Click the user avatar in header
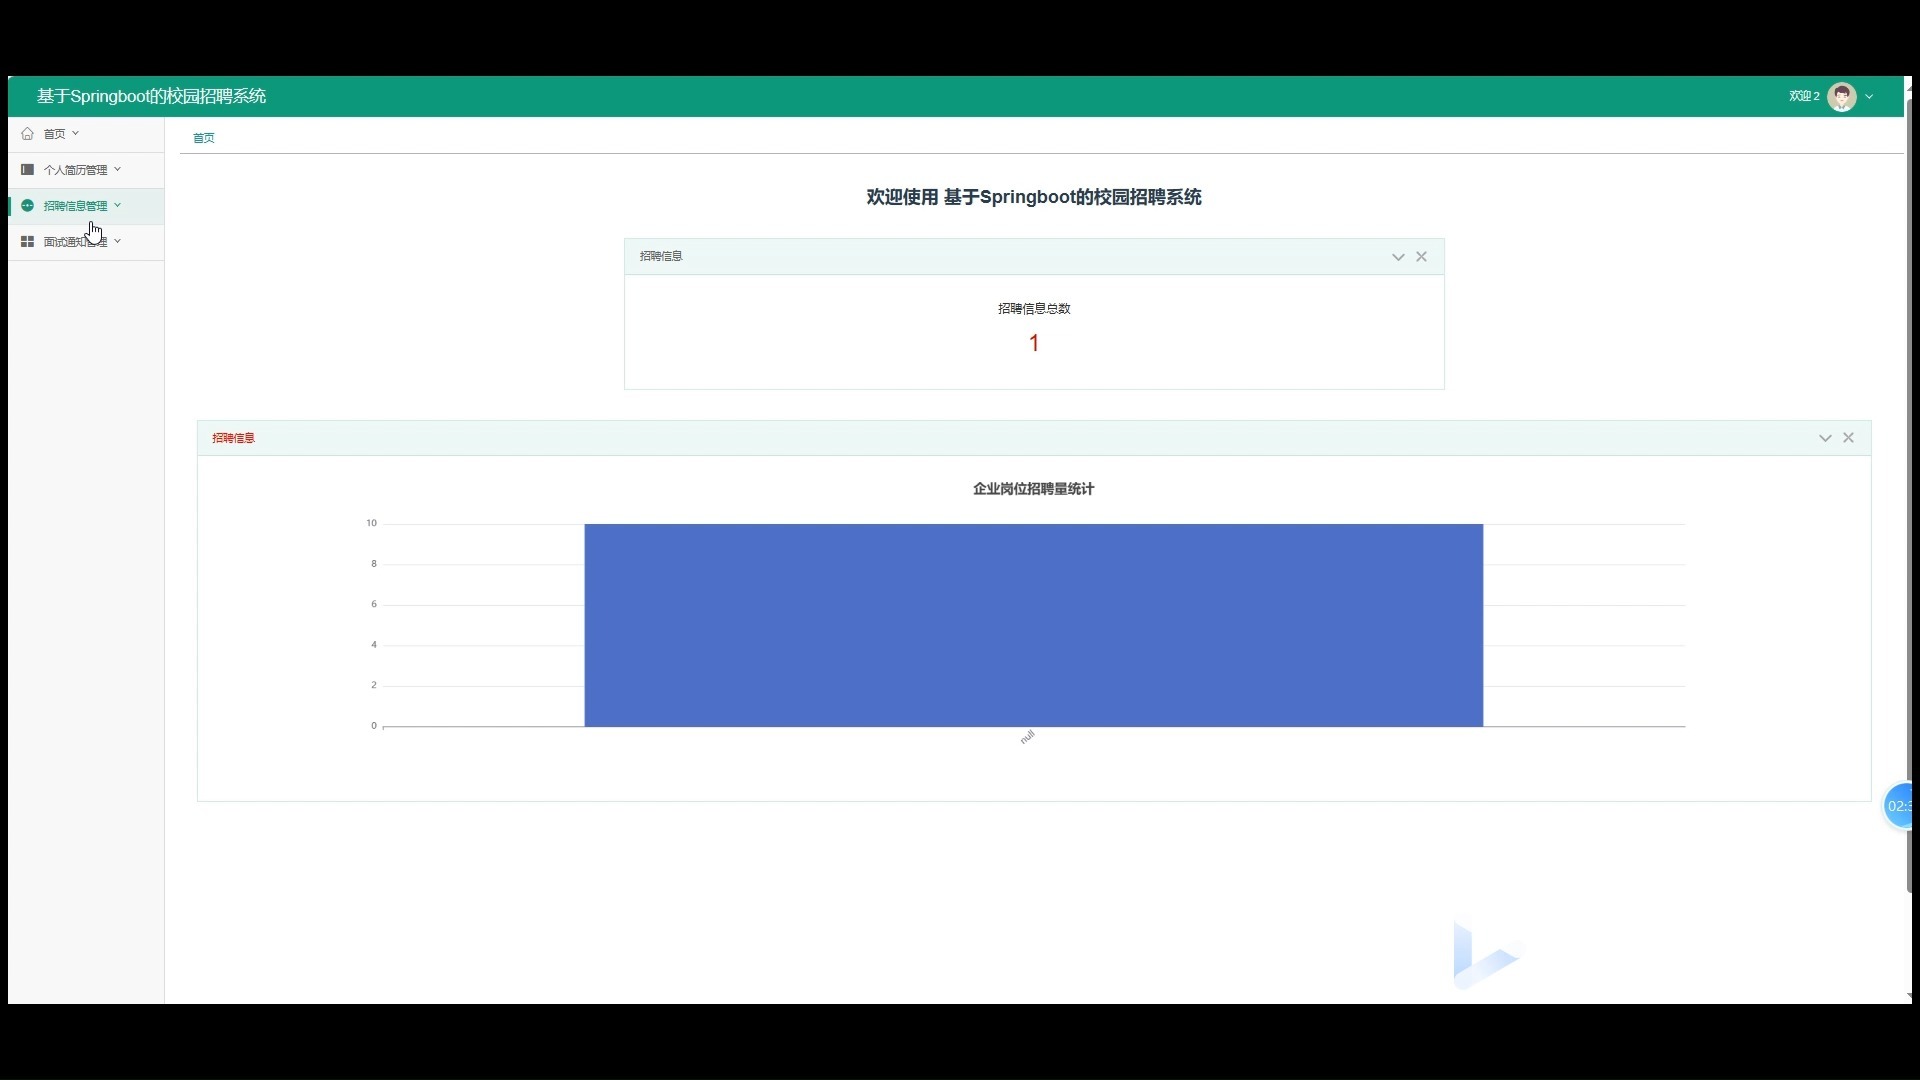The image size is (1920, 1080). click(1841, 97)
